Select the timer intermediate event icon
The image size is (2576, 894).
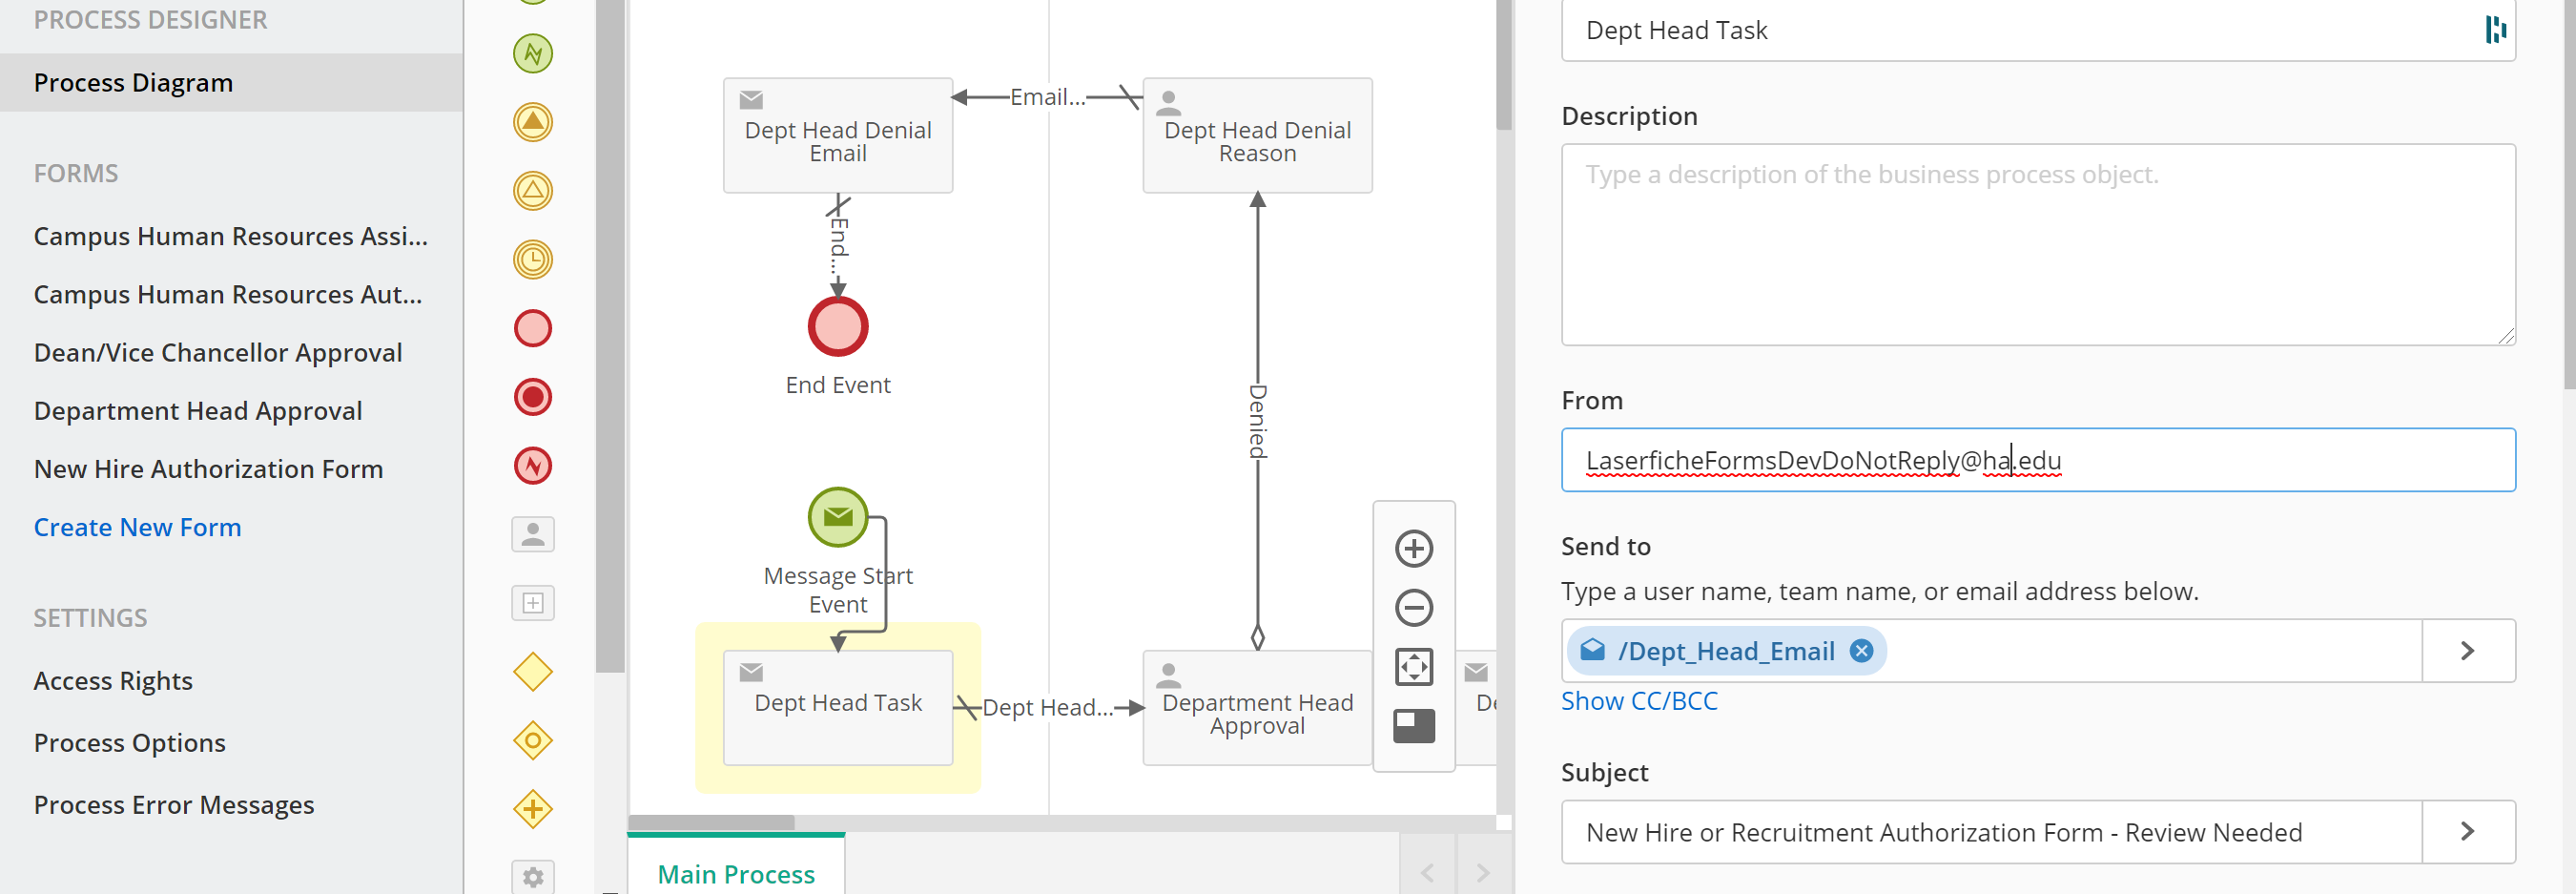pos(533,259)
